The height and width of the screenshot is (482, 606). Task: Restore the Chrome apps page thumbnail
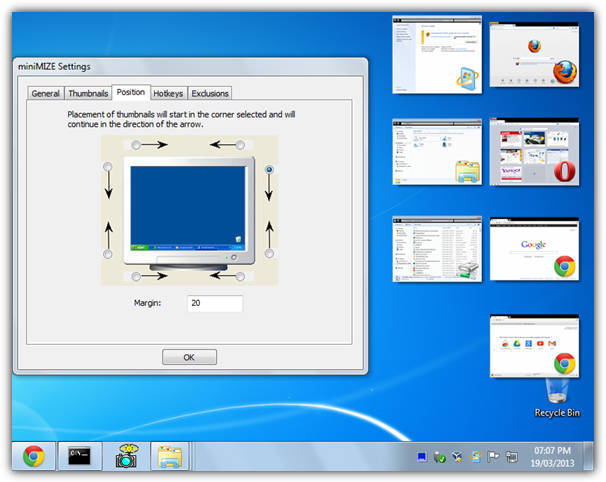pos(534,346)
